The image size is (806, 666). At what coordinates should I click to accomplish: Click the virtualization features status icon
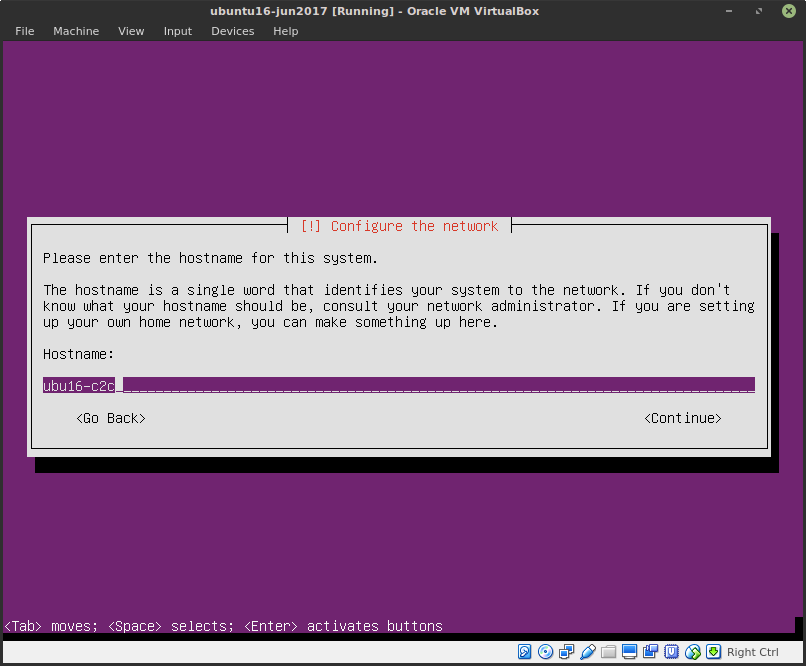(x=671, y=651)
